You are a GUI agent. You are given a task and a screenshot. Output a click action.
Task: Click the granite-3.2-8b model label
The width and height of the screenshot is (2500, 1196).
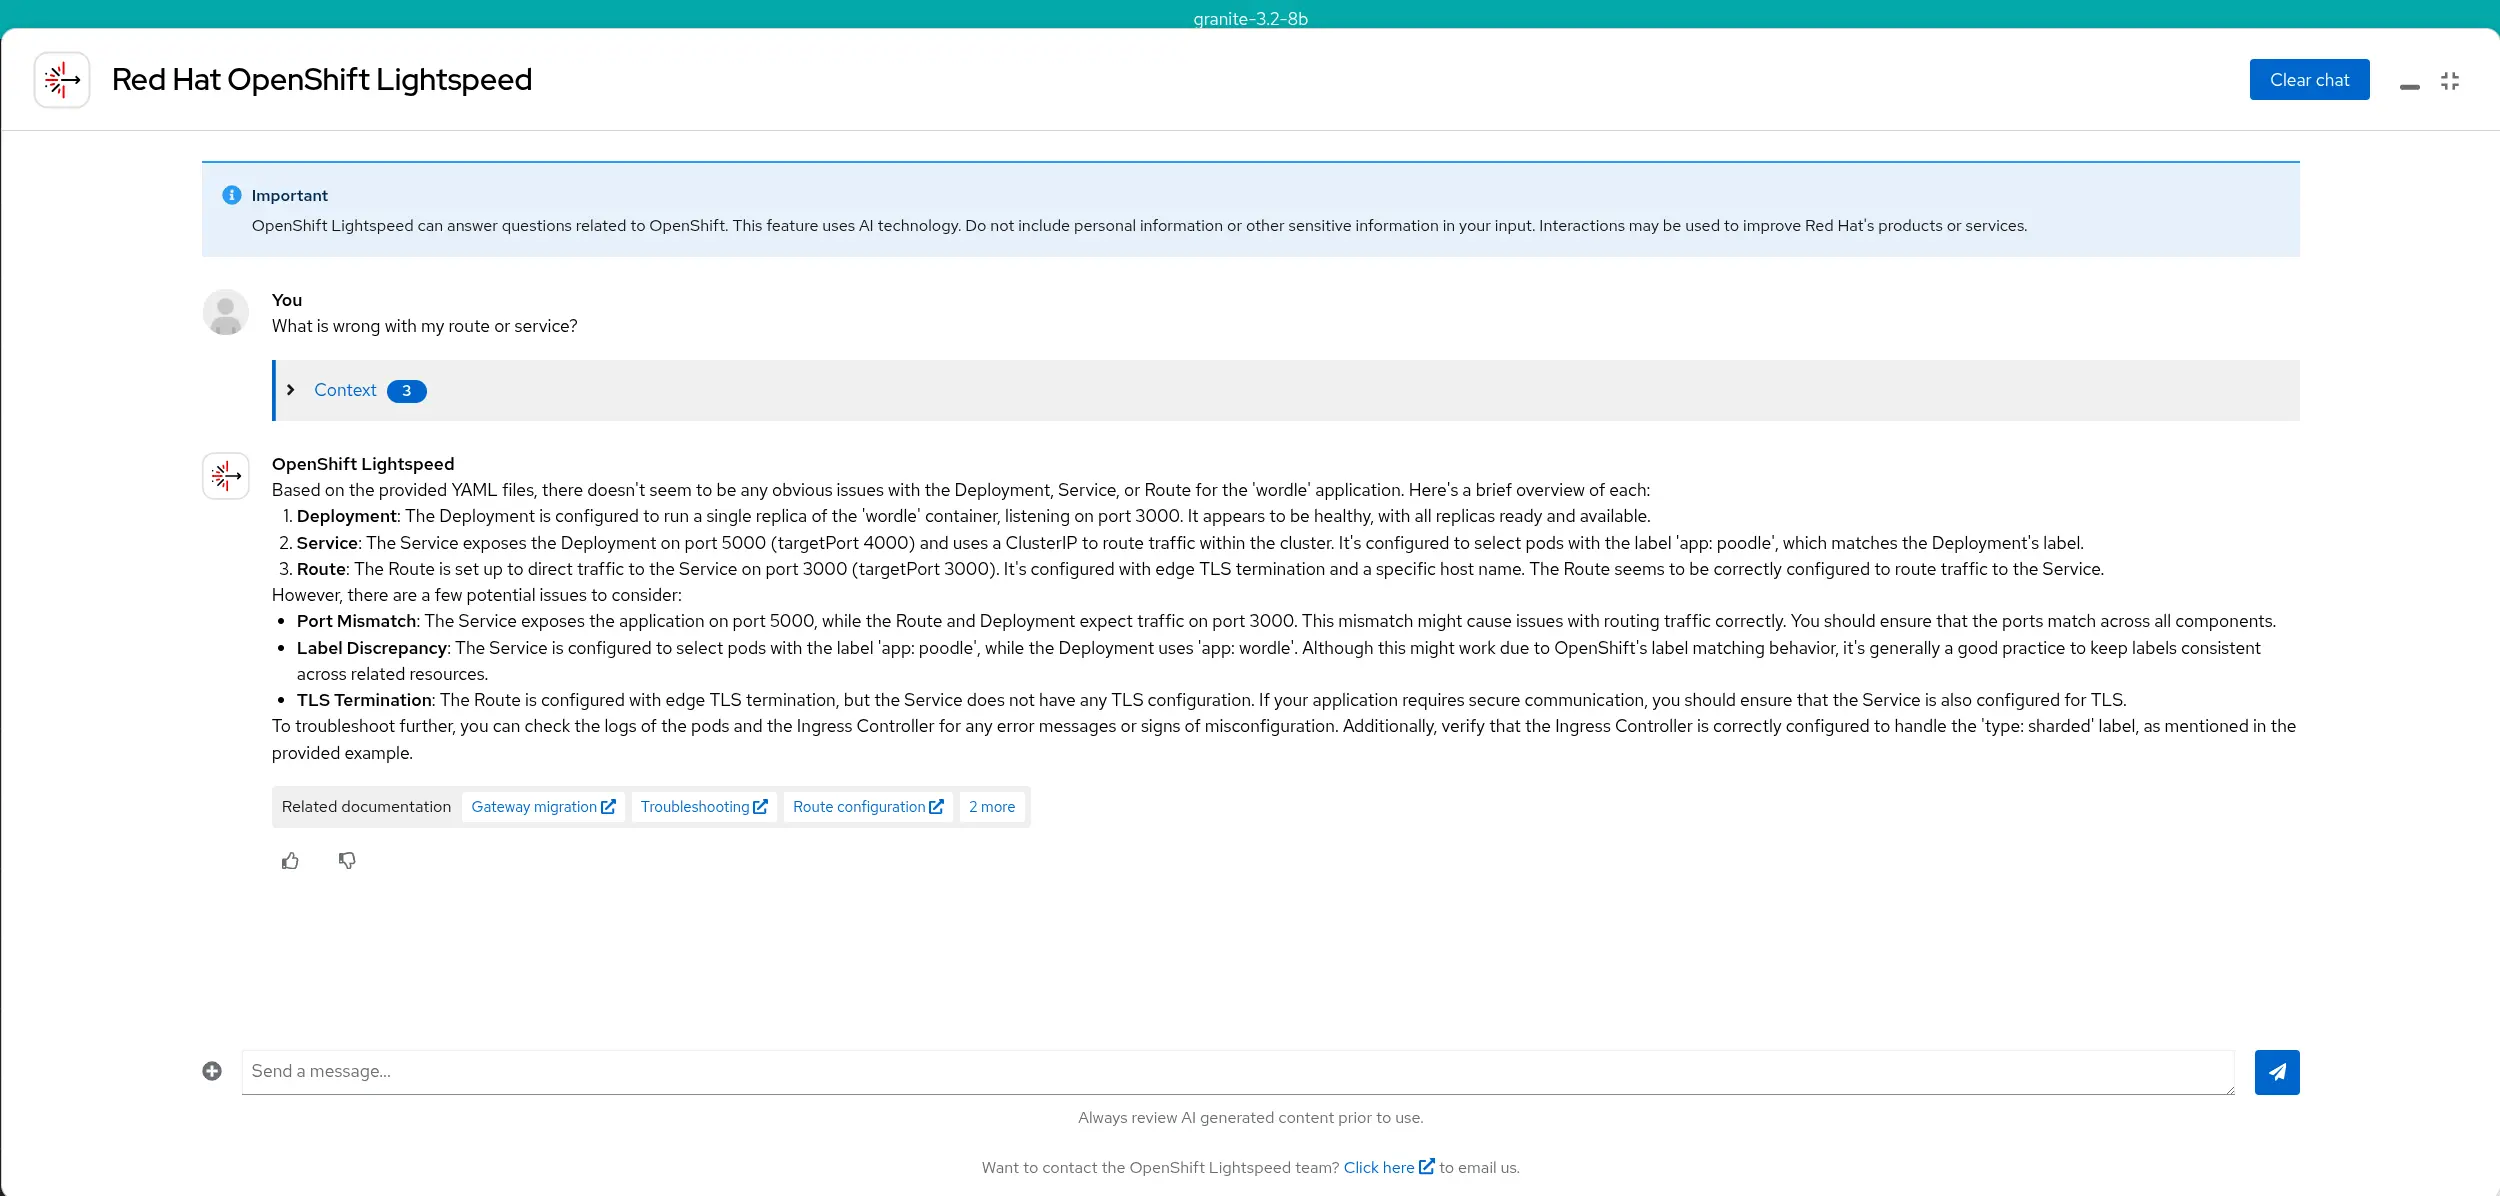tap(1250, 18)
